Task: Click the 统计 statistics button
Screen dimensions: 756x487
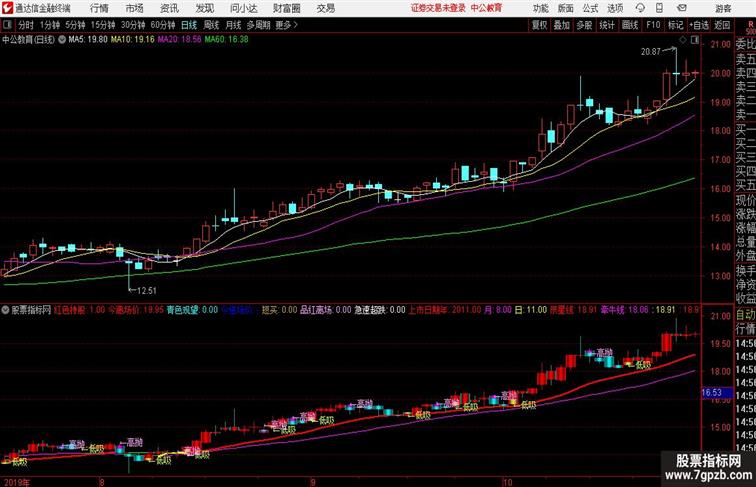Action: click(x=607, y=25)
